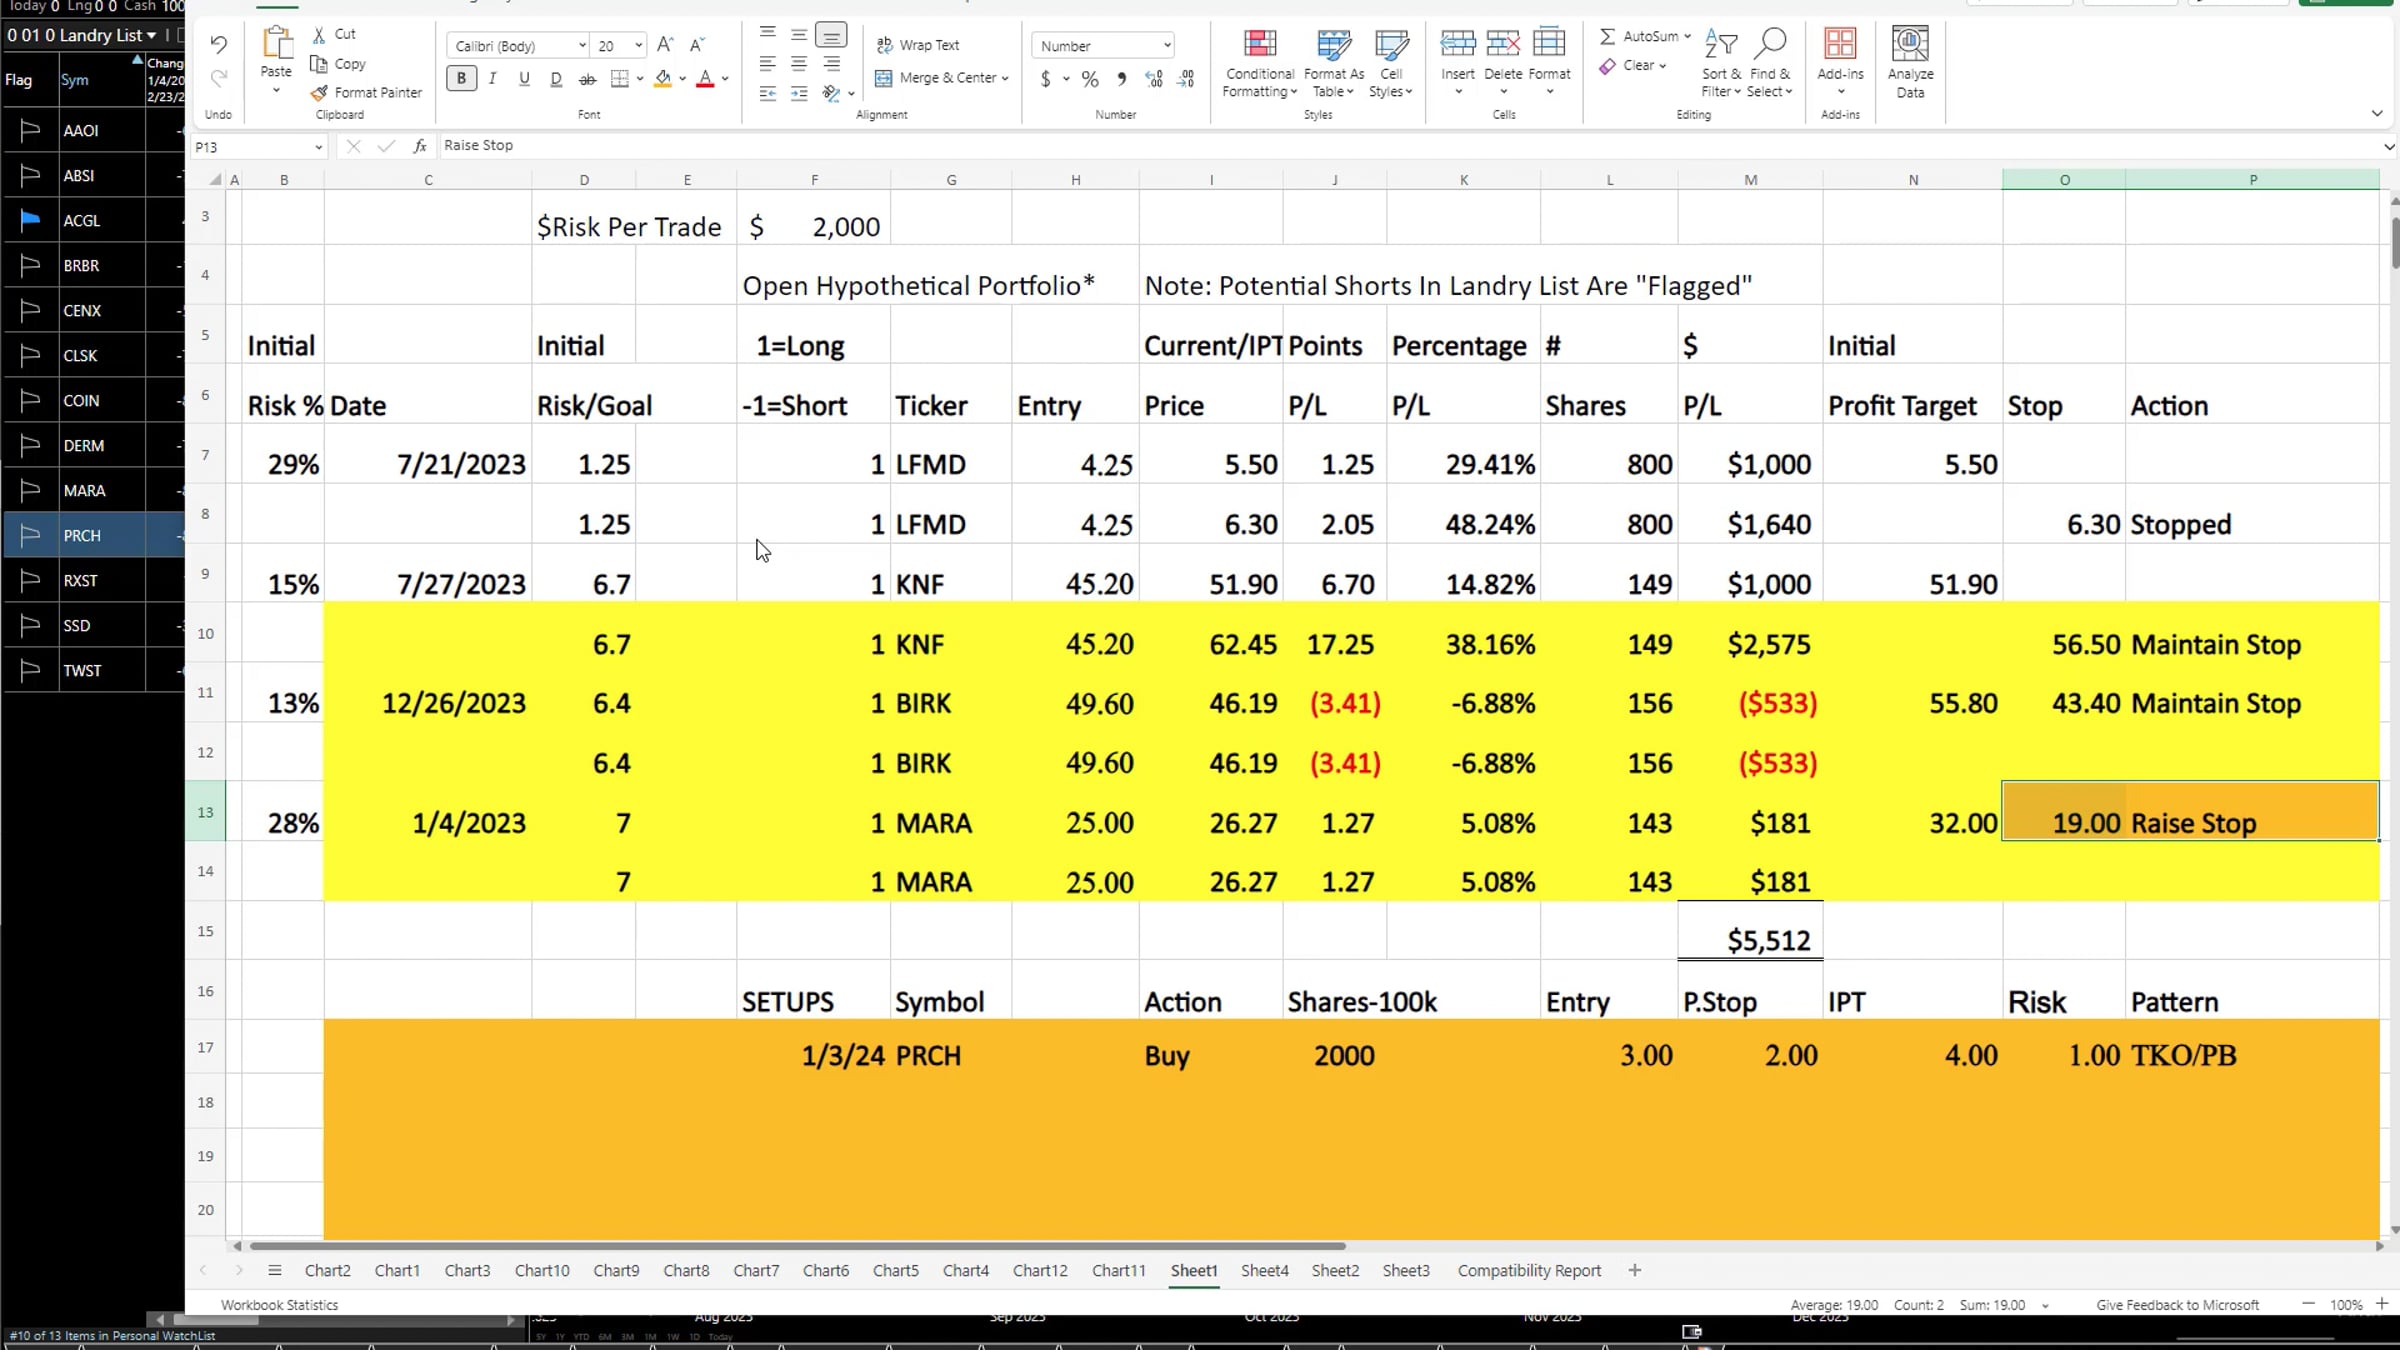Click the formula bar showing Raise Stop
This screenshot has height=1350, width=2400.
1408,146
